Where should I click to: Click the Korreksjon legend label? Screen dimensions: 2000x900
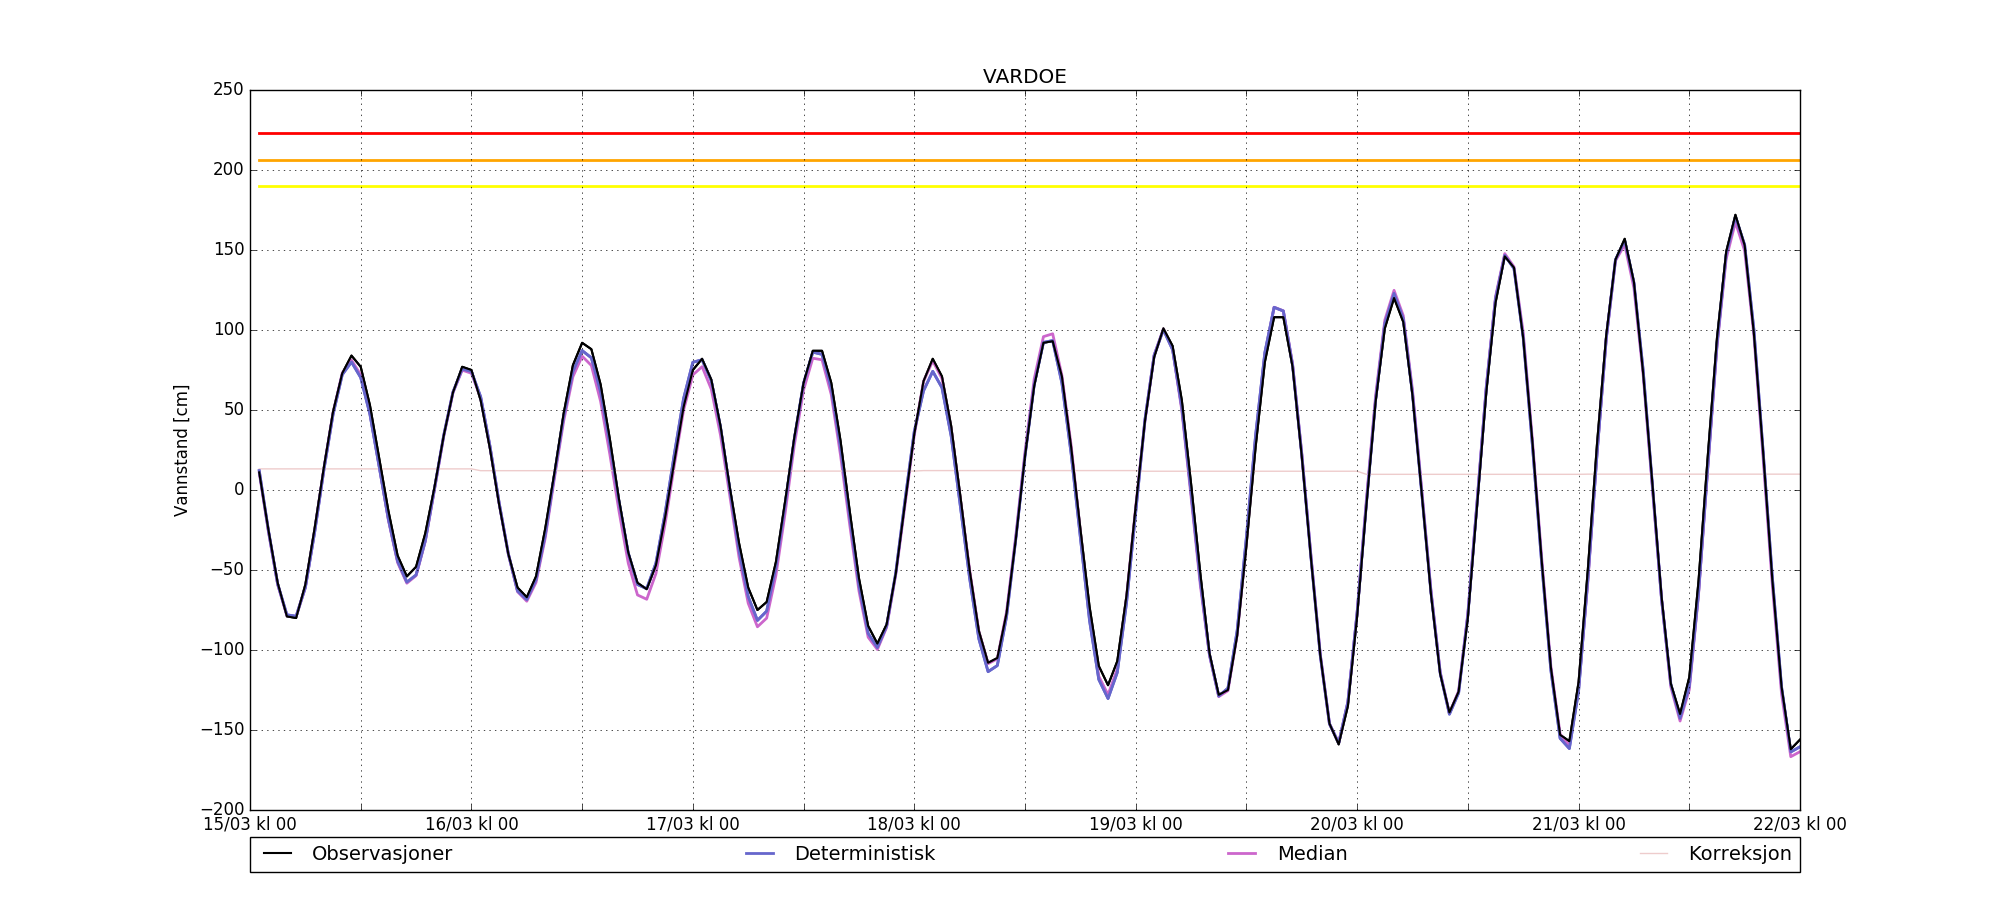pyautogui.click(x=1739, y=854)
